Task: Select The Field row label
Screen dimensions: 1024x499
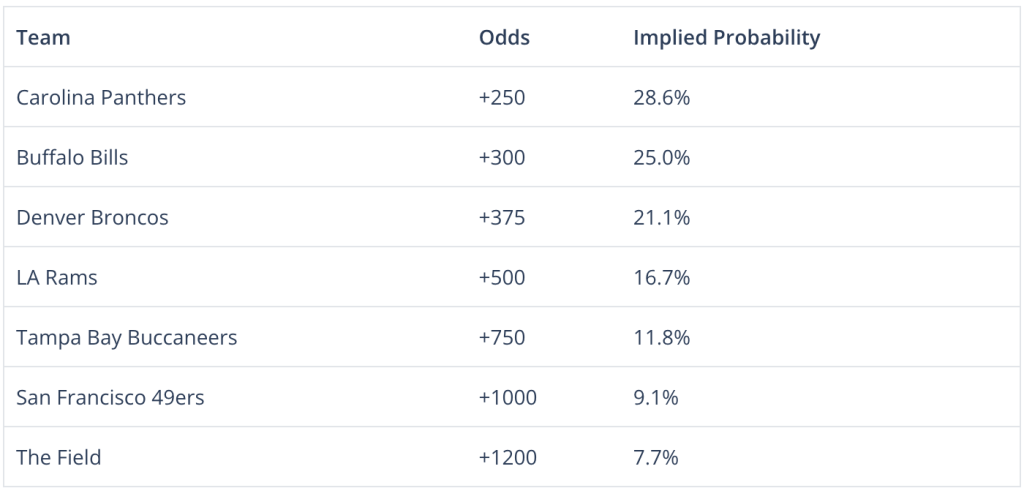Action: point(59,457)
